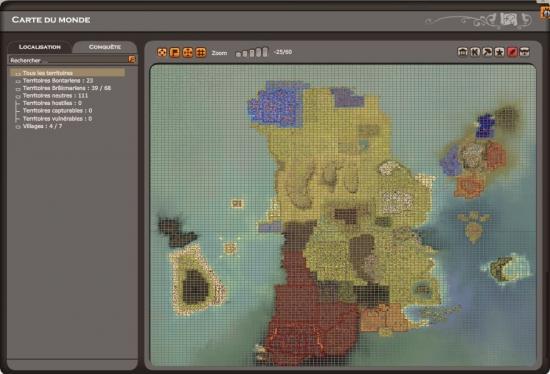Click the orange four-arrows move icon
Screen dimensions: 550x374
(188, 53)
